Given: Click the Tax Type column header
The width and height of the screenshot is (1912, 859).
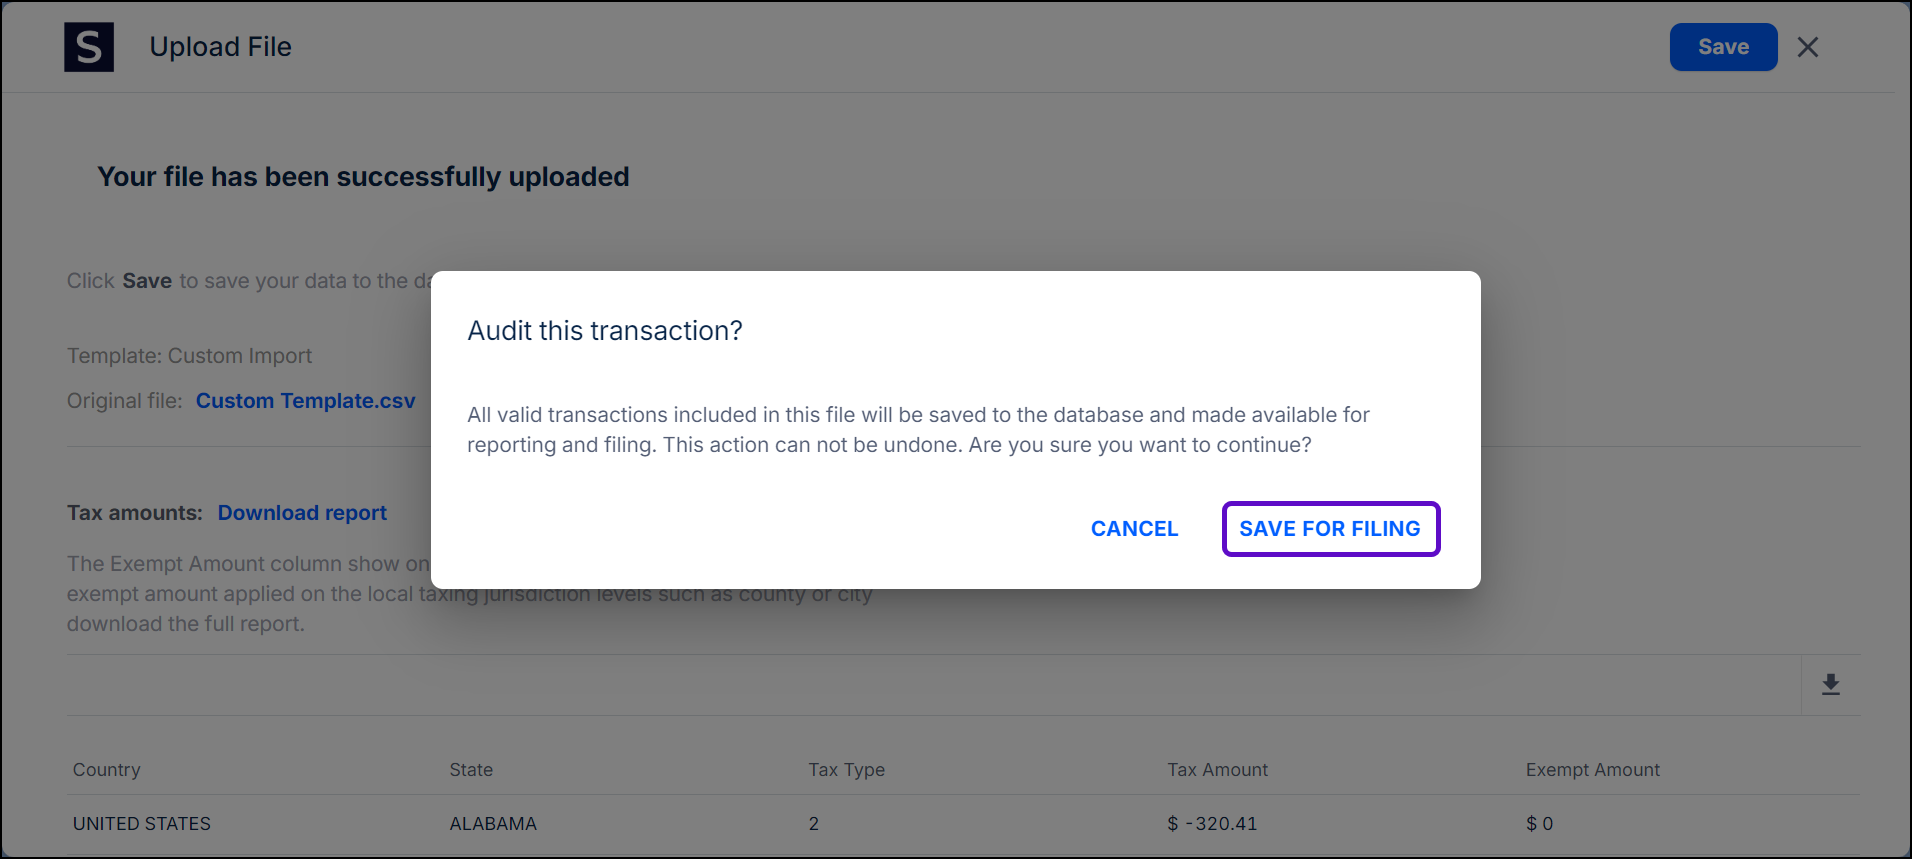Looking at the screenshot, I should pos(846,770).
